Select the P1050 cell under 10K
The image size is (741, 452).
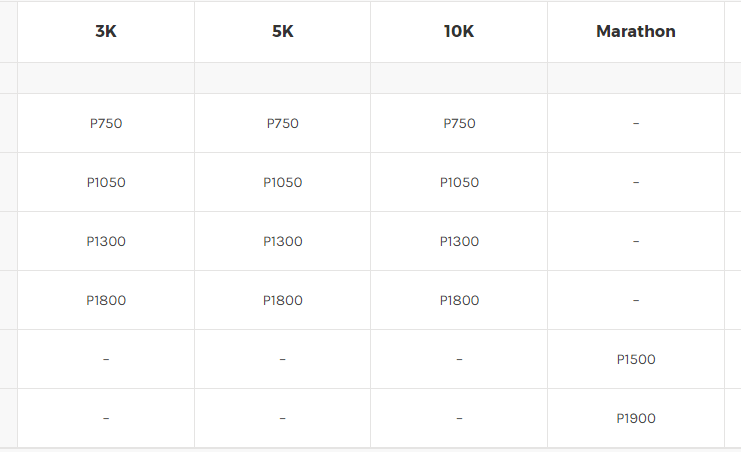click(459, 182)
